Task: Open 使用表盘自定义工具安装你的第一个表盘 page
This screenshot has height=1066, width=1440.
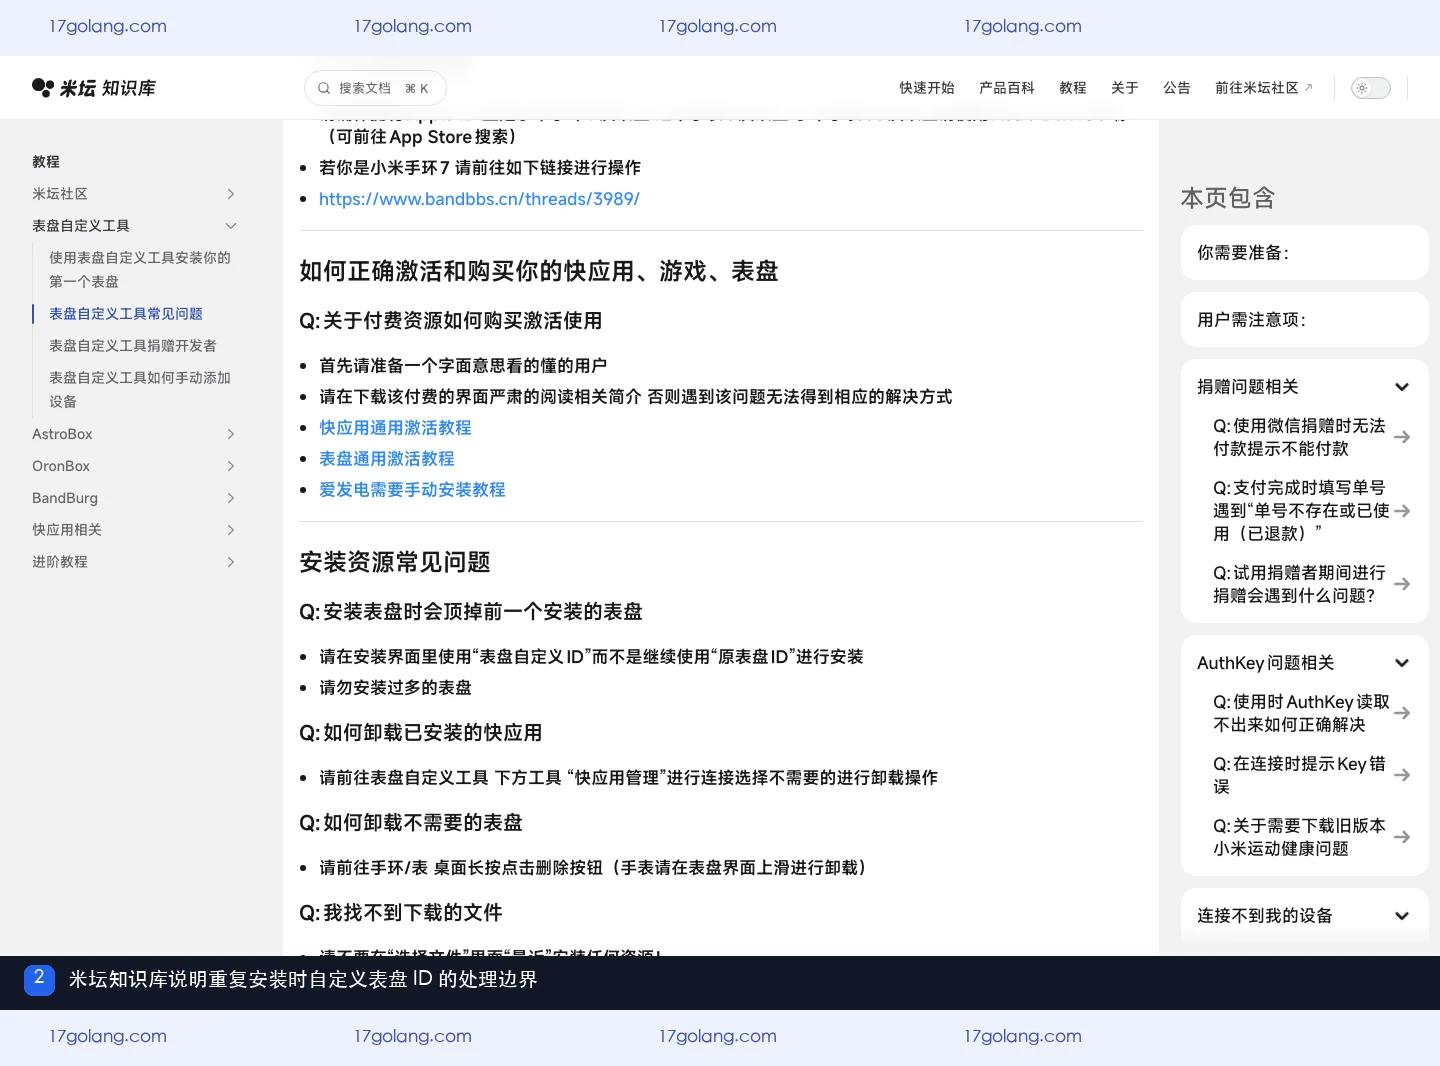Action: tap(140, 270)
